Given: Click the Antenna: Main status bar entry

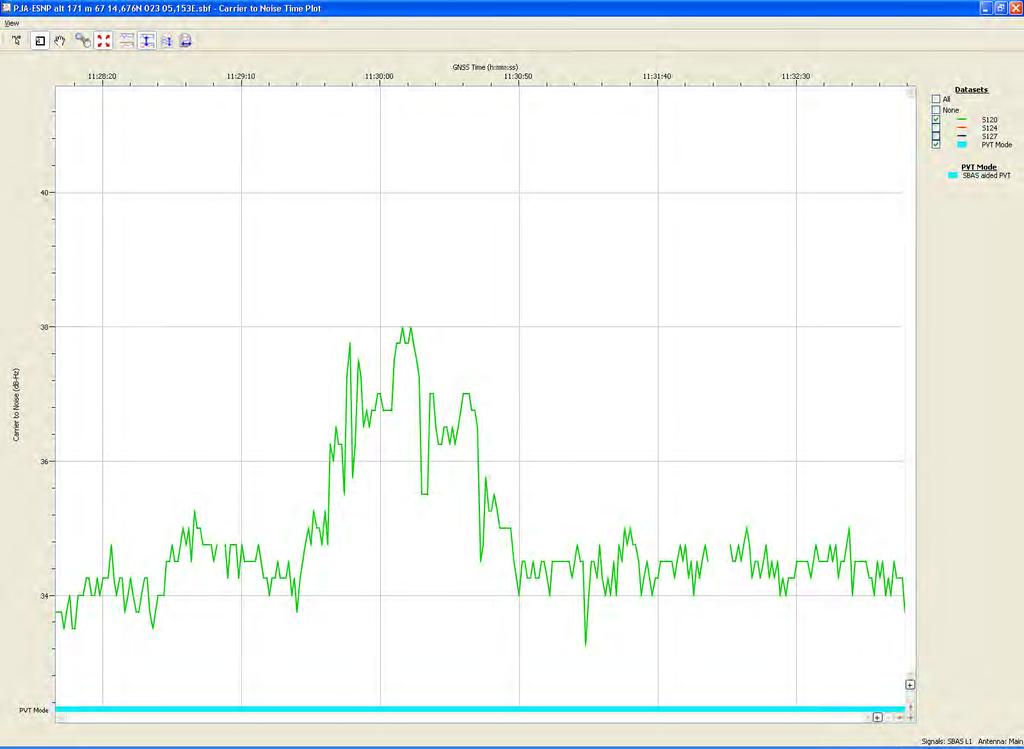Looking at the screenshot, I should (1000, 741).
